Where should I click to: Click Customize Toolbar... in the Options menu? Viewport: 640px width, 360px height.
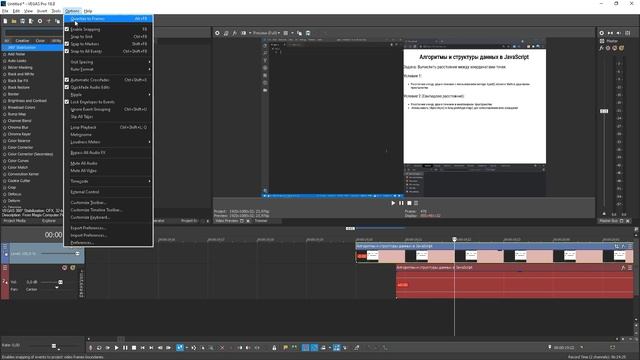point(108,202)
